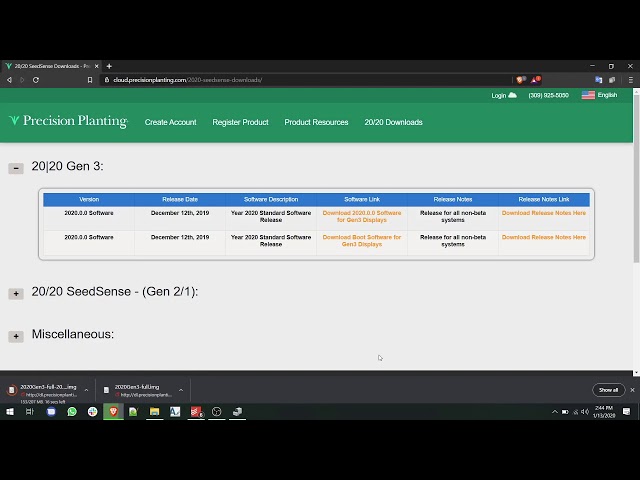Open a new browser tab
The image size is (640, 480).
[109, 66]
